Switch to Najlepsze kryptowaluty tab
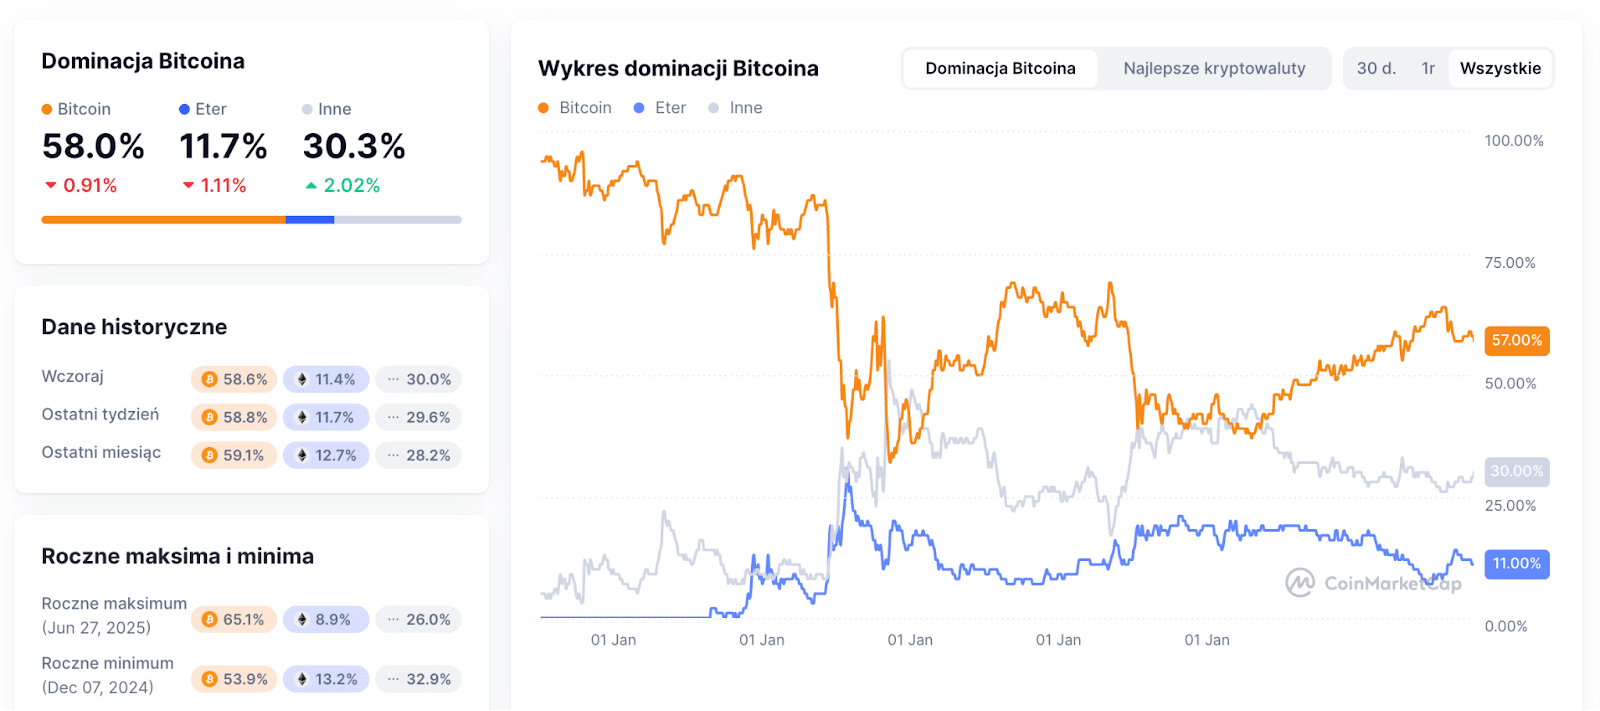 pyautogui.click(x=1214, y=69)
